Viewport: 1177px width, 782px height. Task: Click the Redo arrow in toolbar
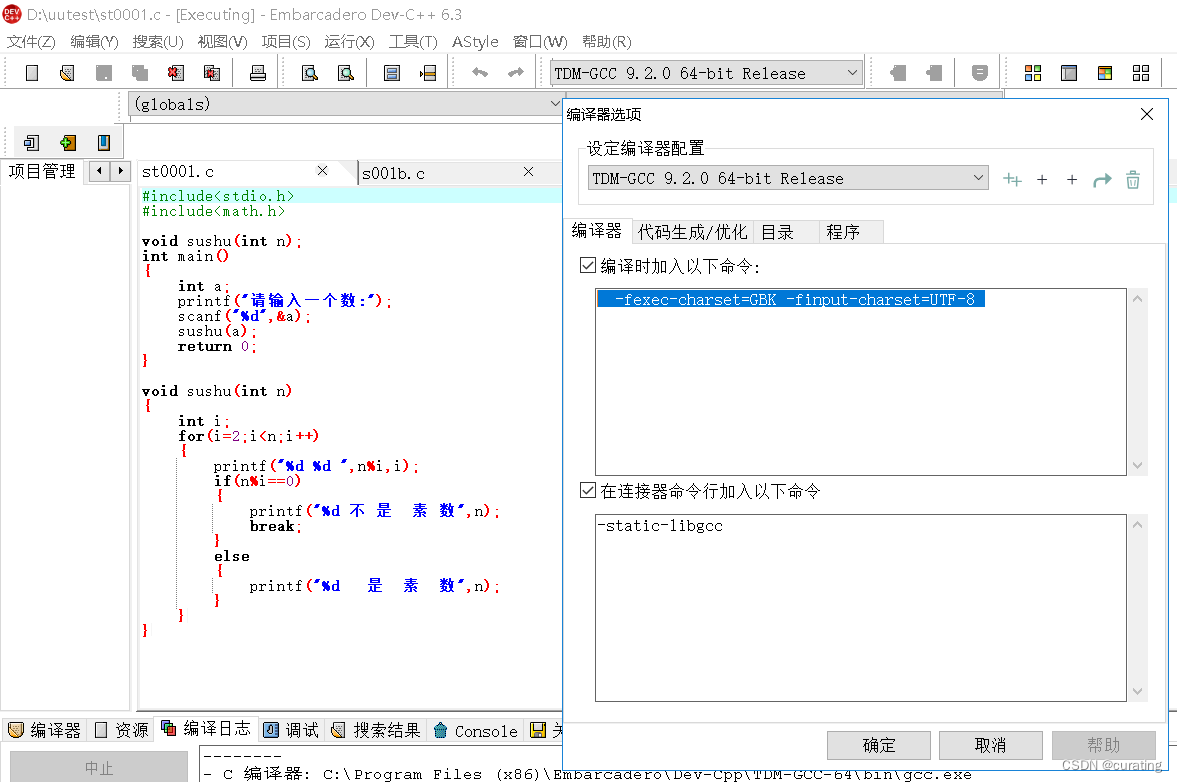click(x=516, y=73)
